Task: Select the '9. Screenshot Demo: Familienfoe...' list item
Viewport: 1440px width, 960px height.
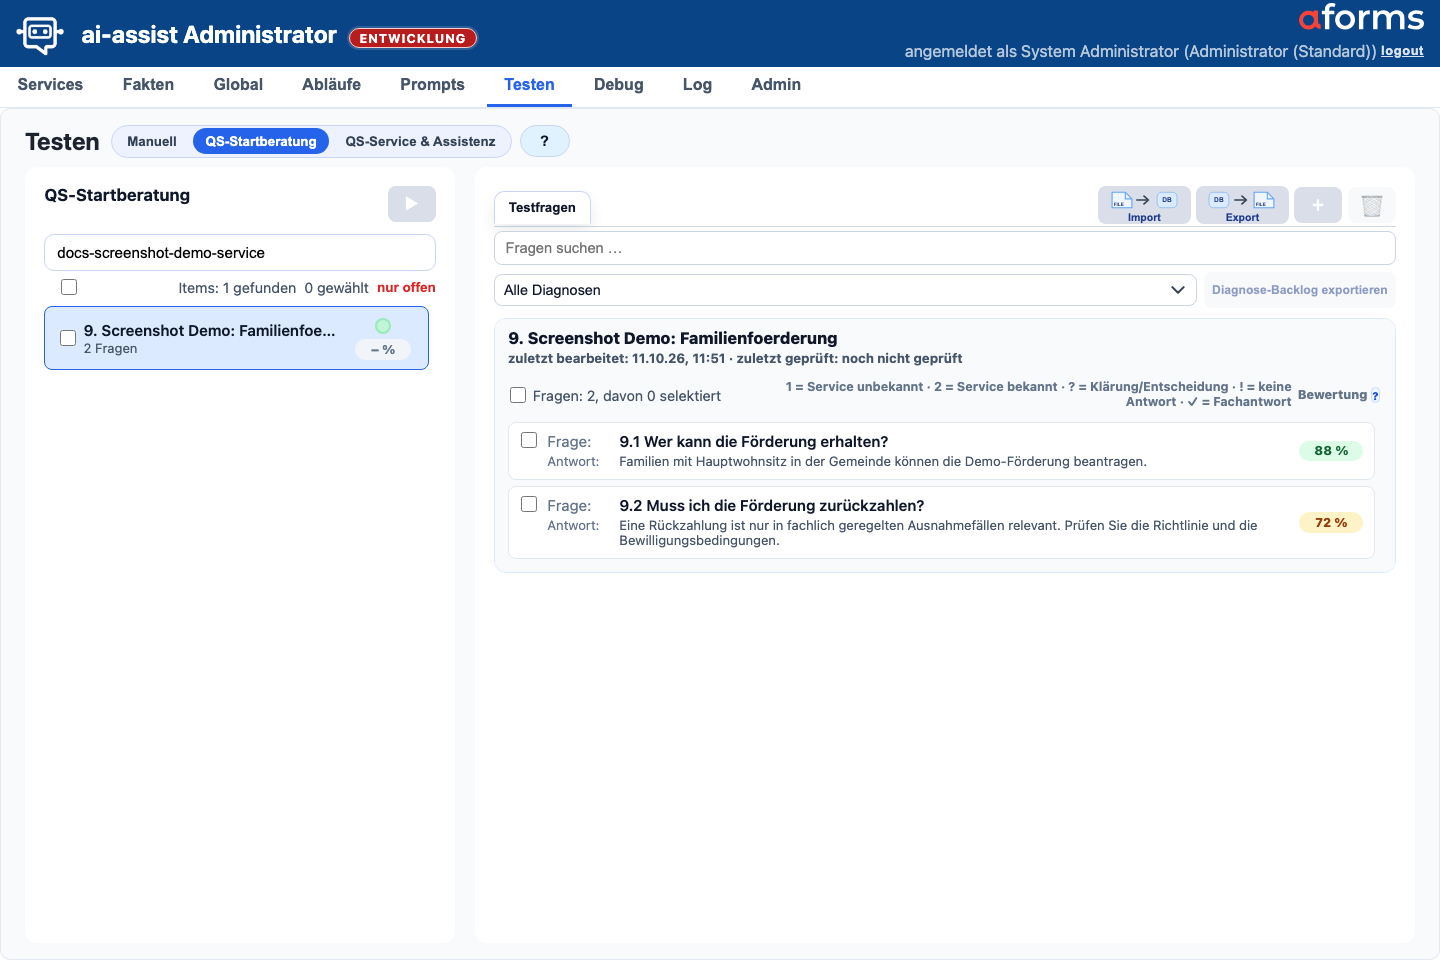Action: pos(236,338)
